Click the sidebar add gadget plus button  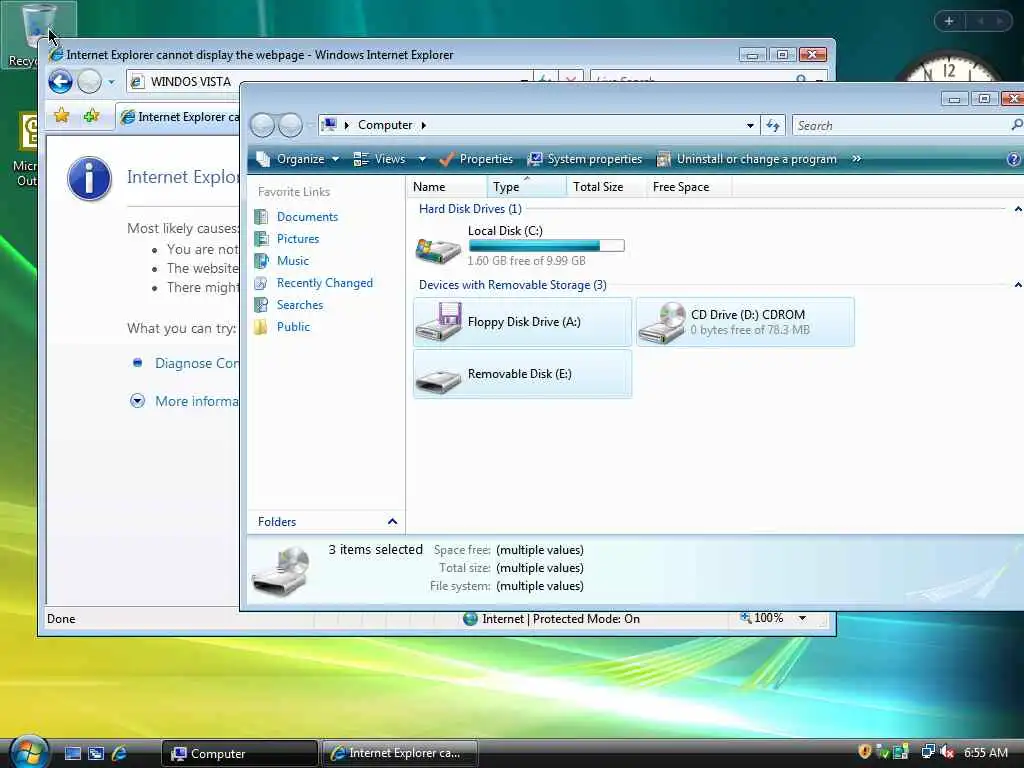pos(949,21)
